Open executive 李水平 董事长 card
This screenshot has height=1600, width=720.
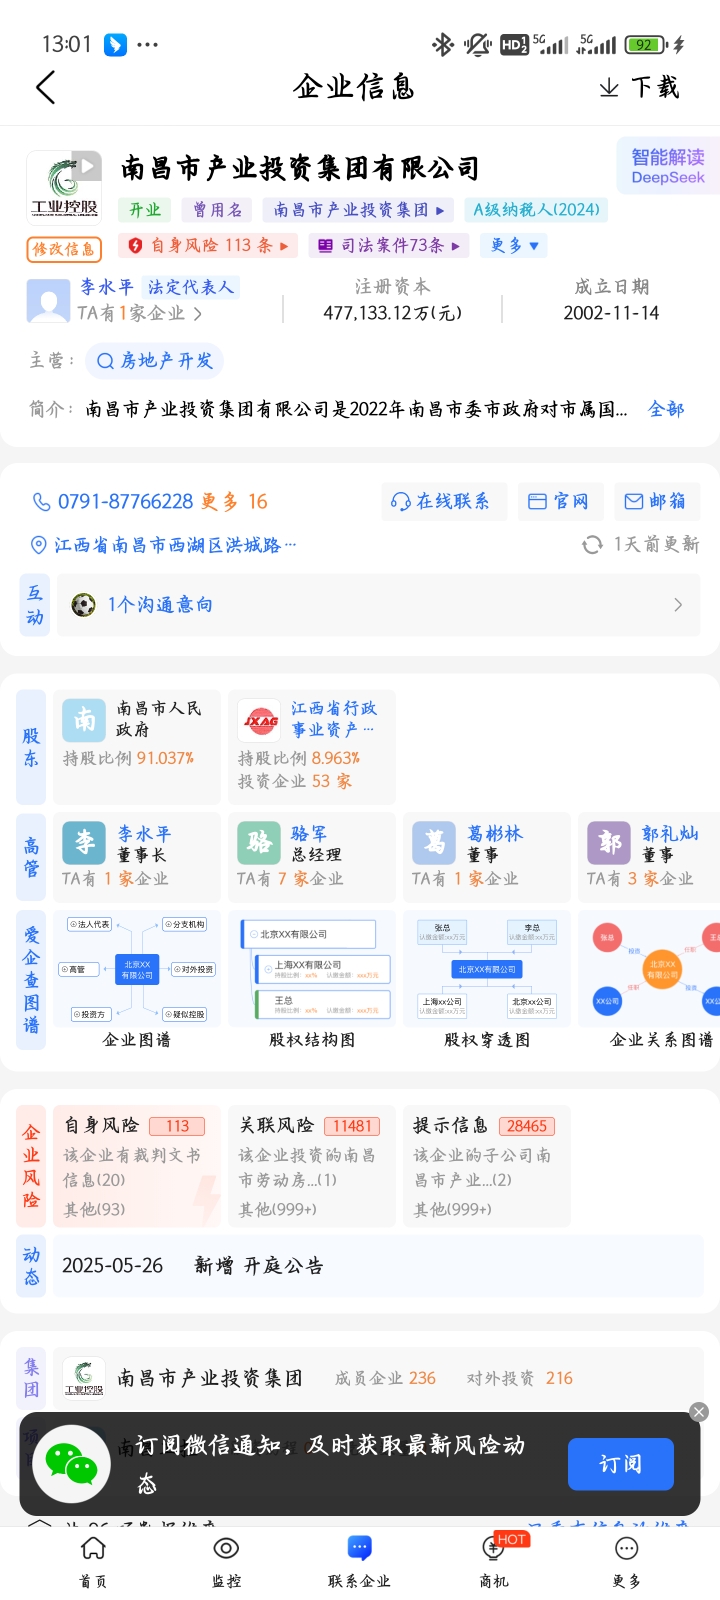(x=136, y=856)
